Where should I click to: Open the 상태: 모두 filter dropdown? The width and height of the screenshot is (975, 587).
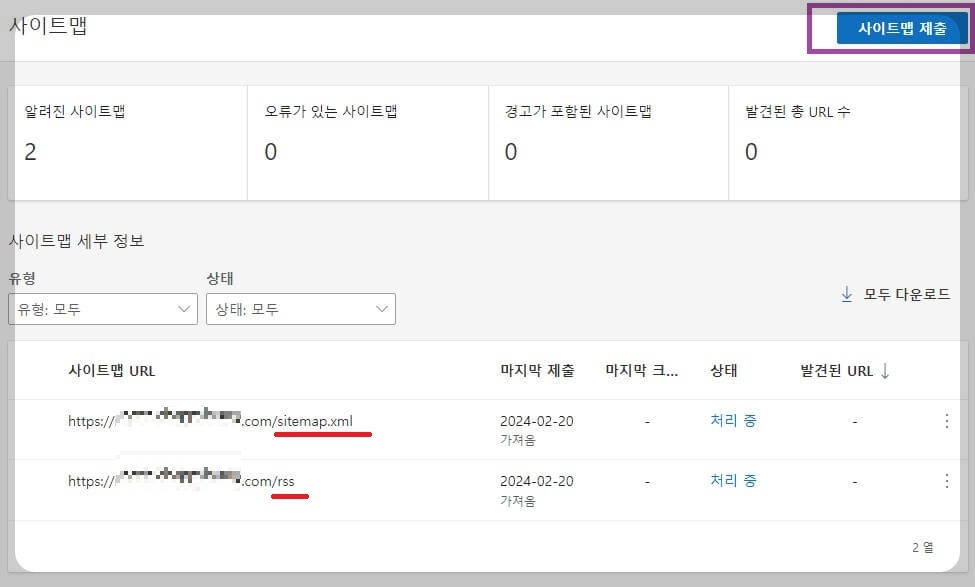click(299, 309)
